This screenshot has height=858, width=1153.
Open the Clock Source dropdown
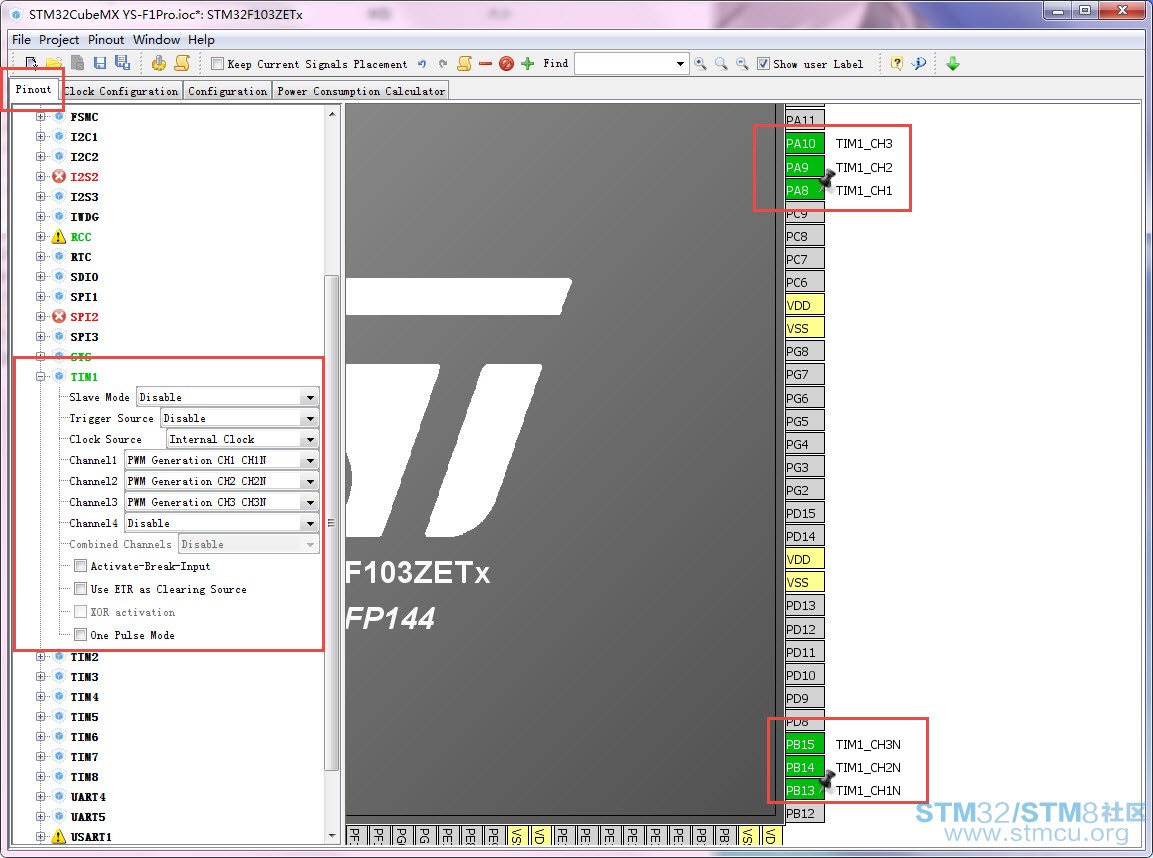coord(310,440)
